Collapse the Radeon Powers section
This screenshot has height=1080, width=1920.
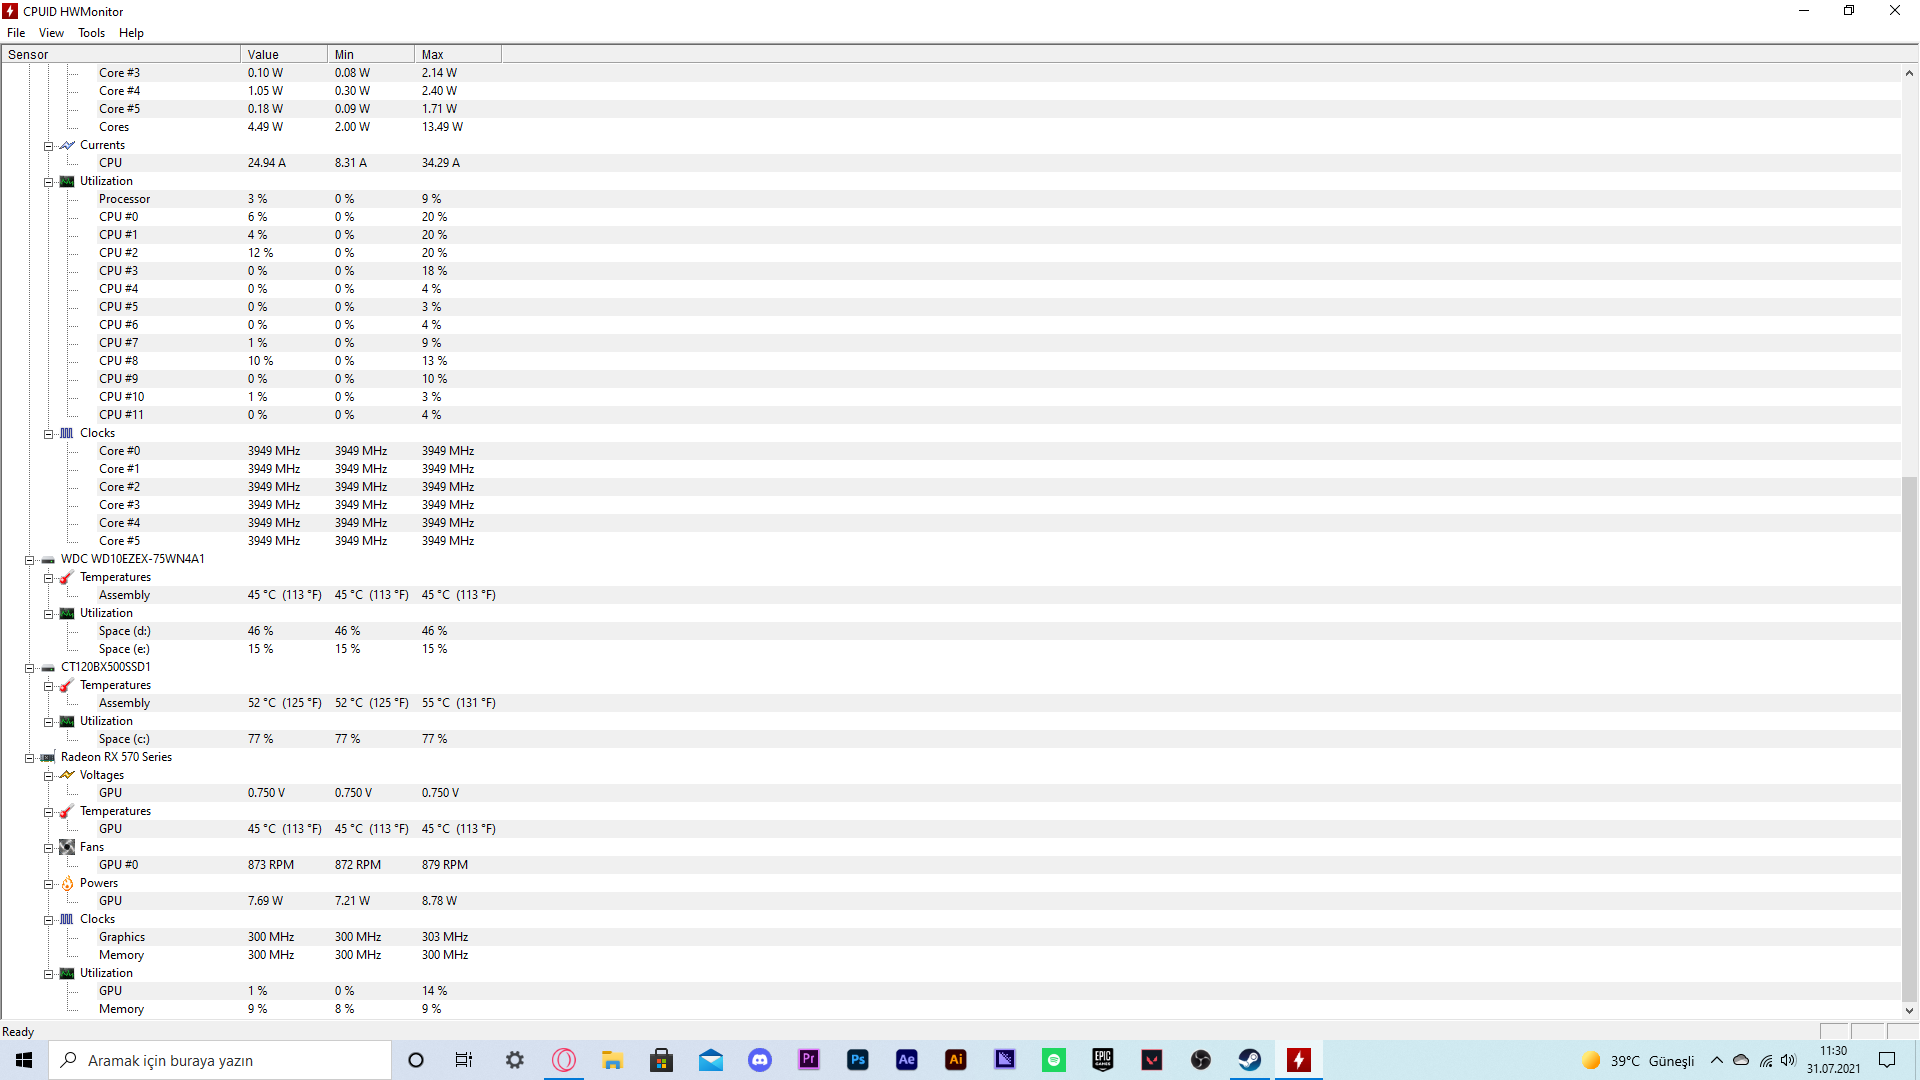click(x=48, y=884)
